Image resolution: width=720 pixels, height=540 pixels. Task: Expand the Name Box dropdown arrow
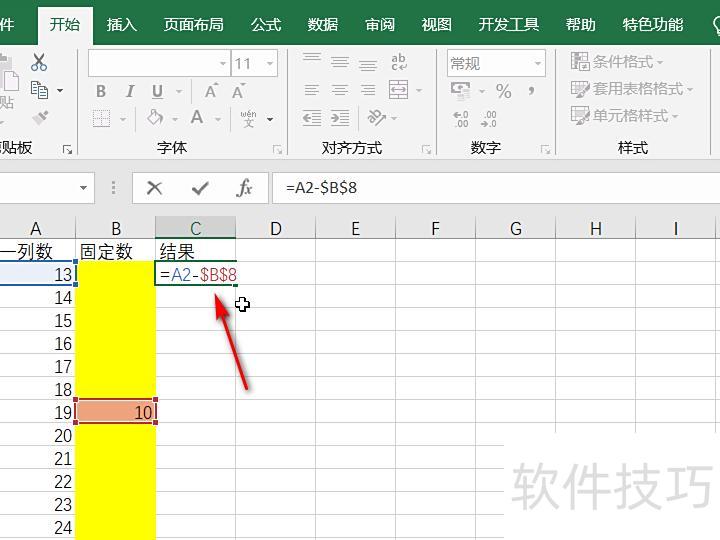coord(83,188)
